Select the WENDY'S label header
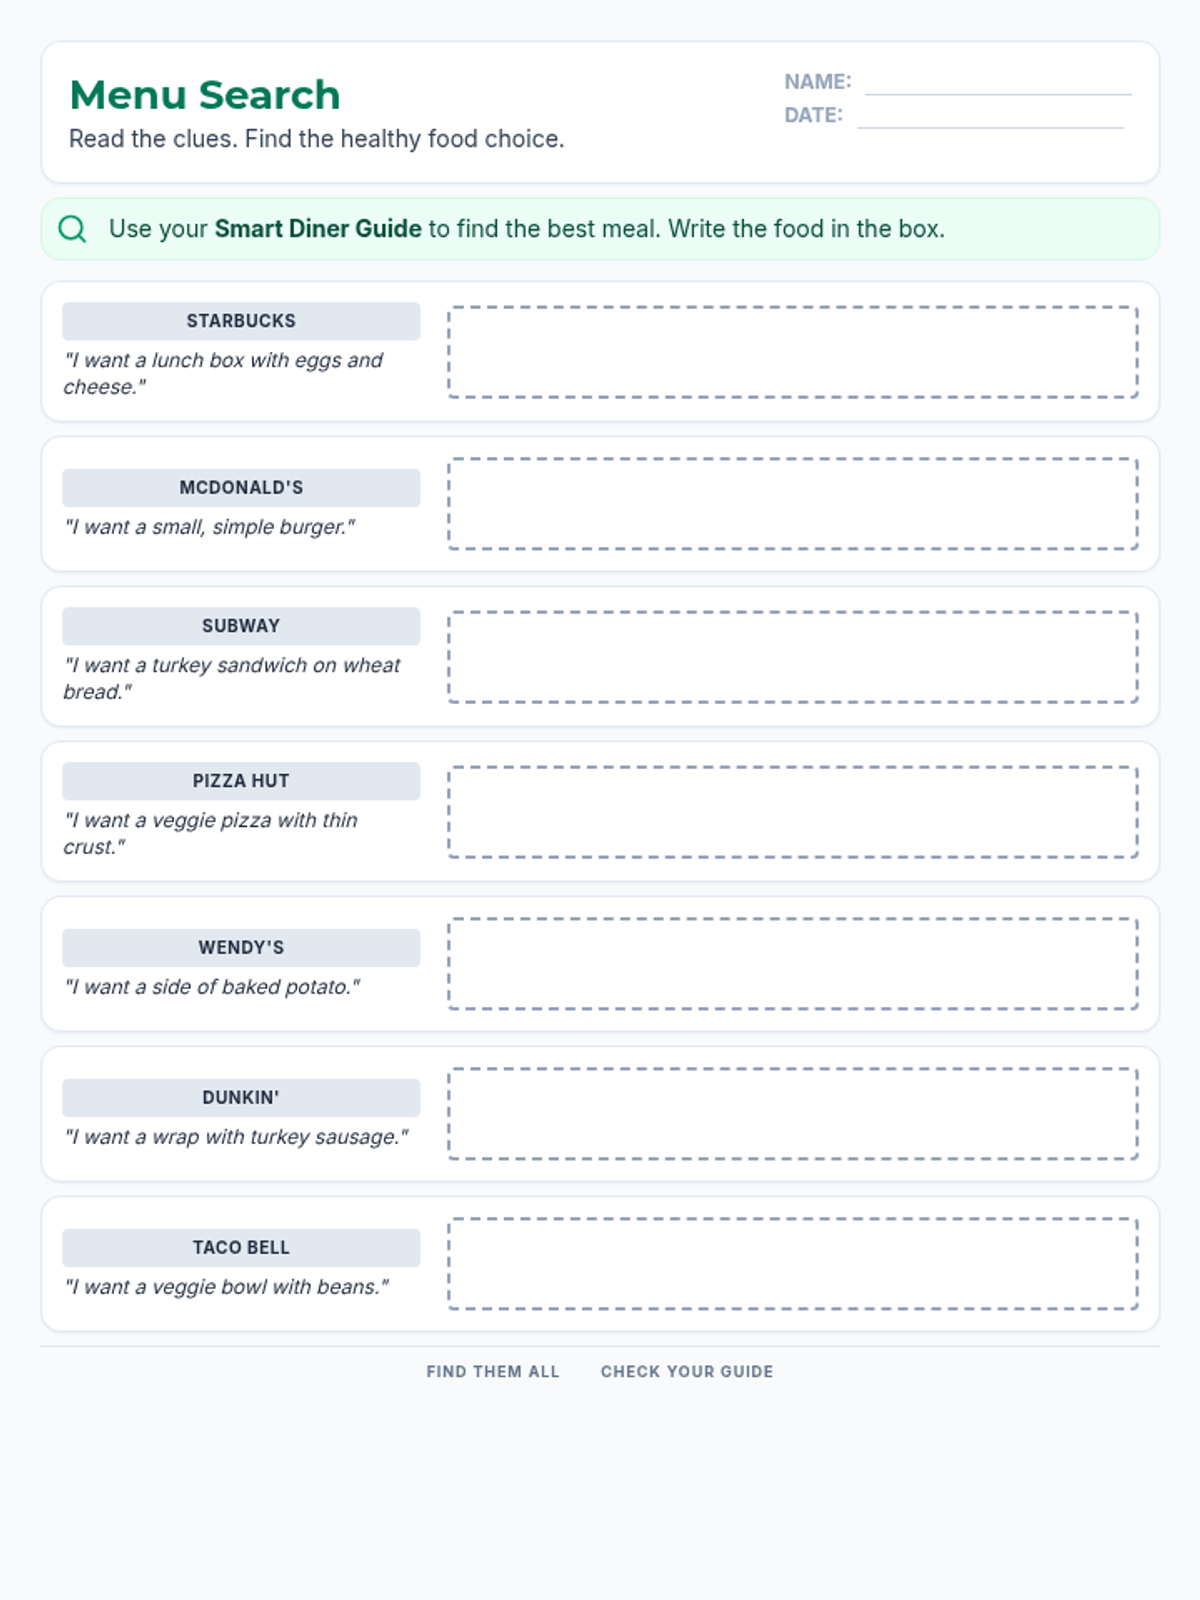Viewport: 1200px width, 1600px height. tap(241, 948)
